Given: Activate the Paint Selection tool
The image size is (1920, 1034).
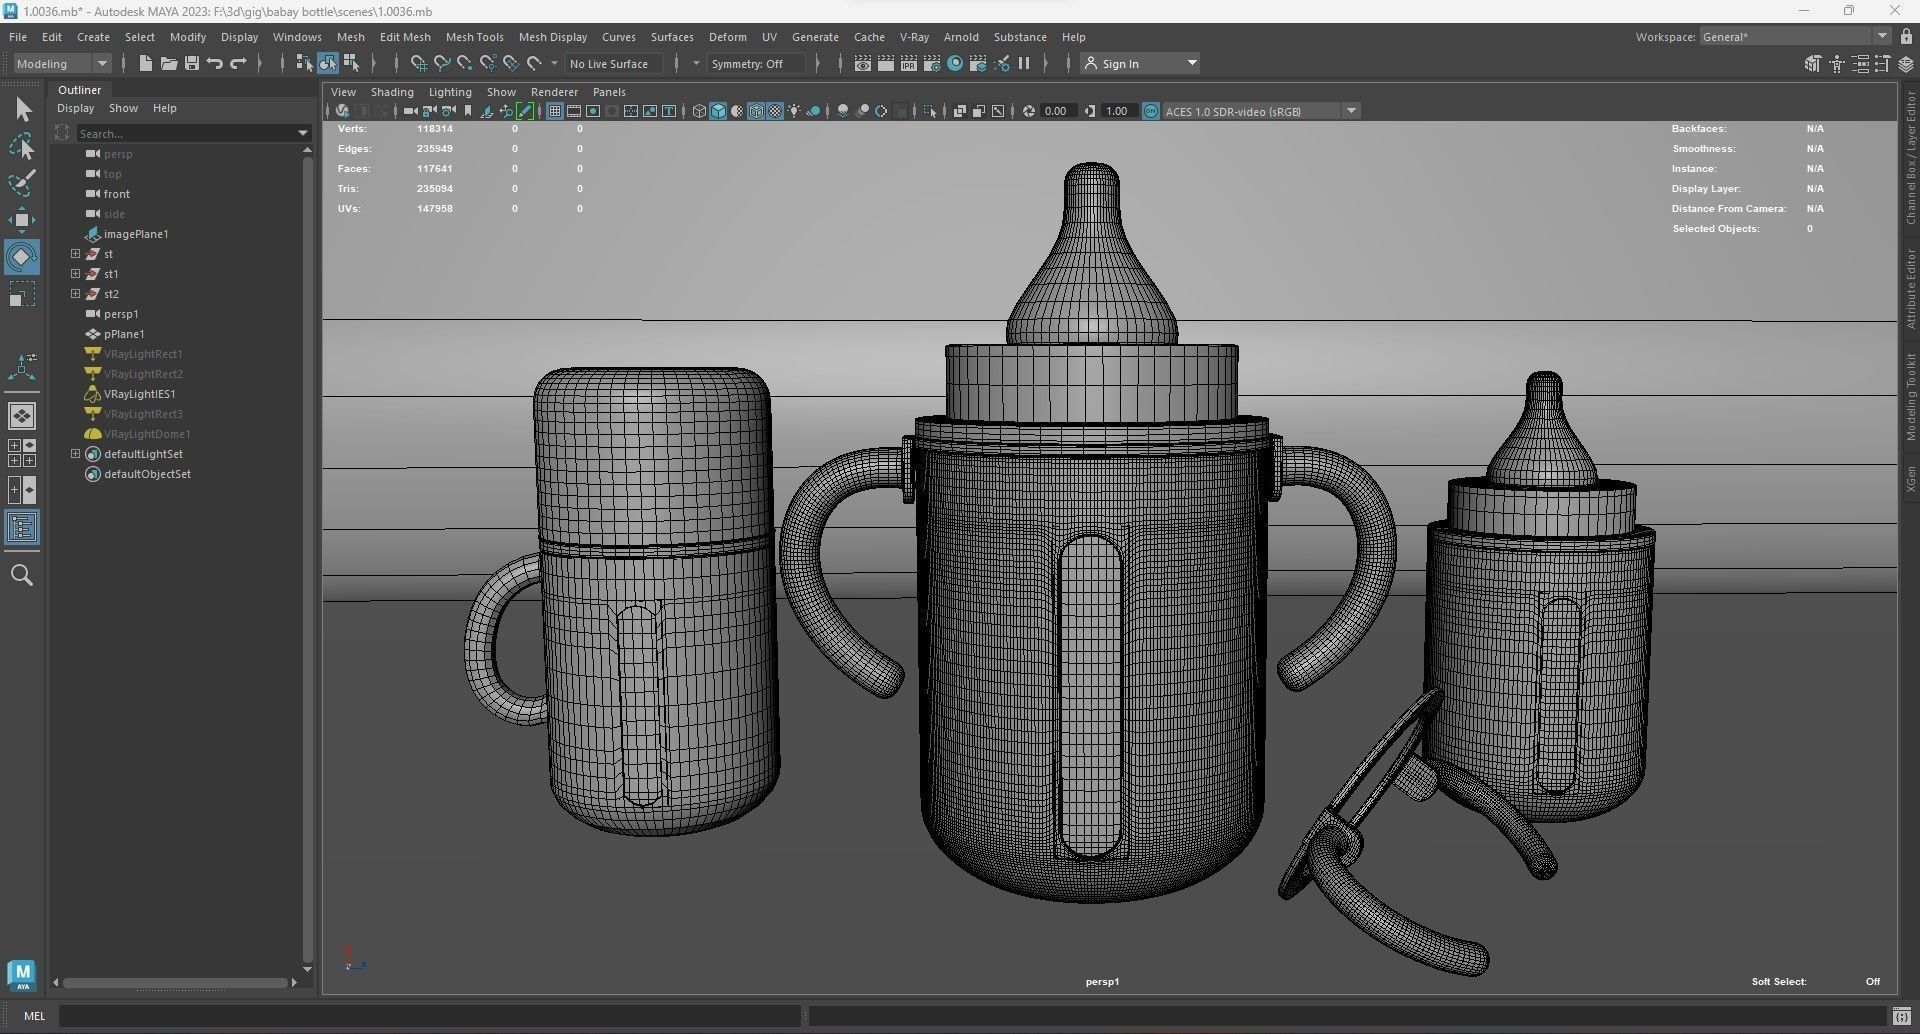Looking at the screenshot, I should pyautogui.click(x=22, y=183).
